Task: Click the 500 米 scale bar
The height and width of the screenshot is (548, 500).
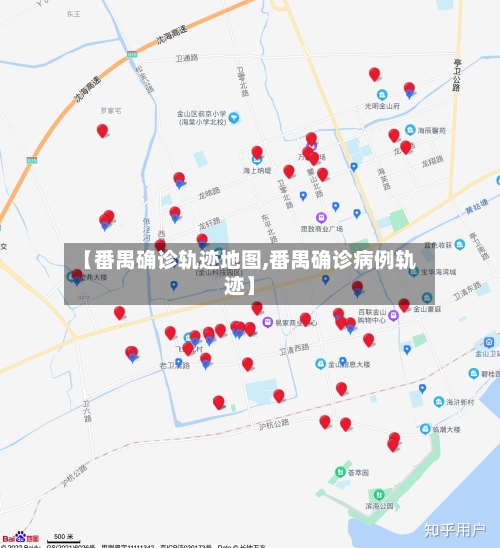Action: tap(64, 538)
